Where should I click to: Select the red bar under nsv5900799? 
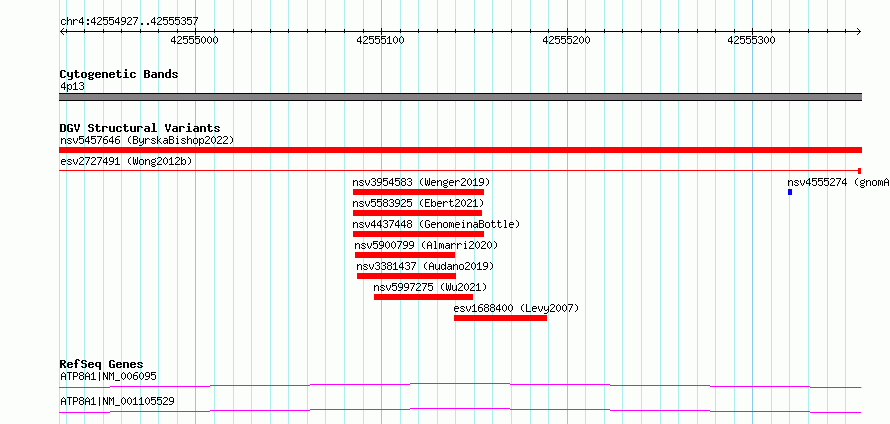[x=405, y=255]
